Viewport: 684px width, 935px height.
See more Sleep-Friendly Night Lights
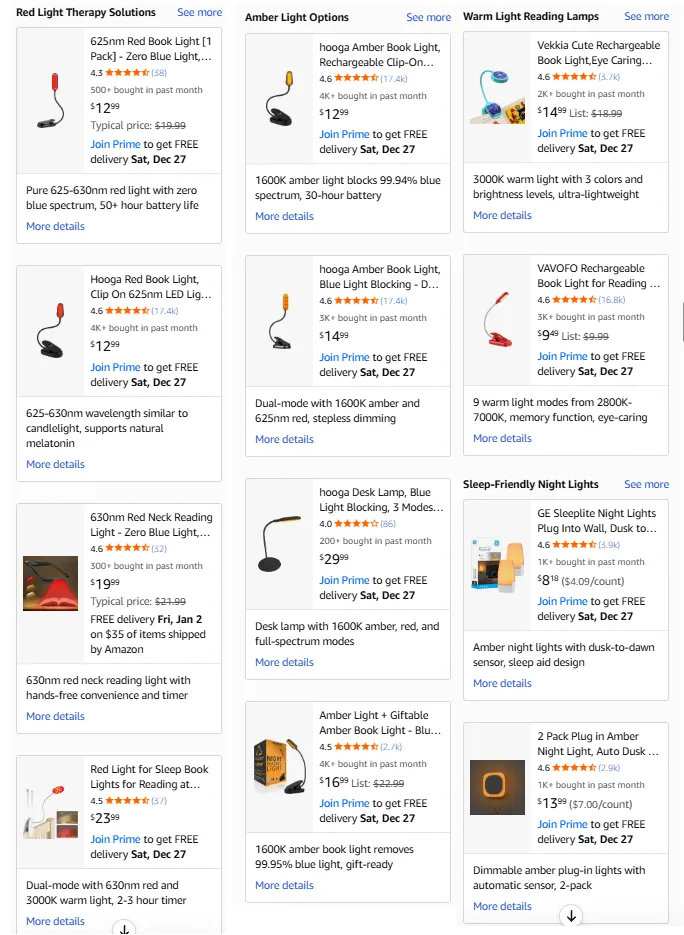[647, 485]
